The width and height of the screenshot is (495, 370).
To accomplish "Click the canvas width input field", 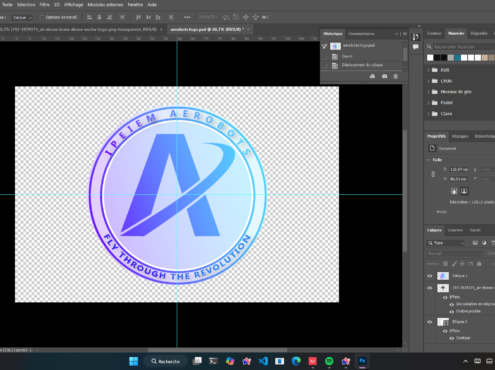I will click(x=459, y=169).
